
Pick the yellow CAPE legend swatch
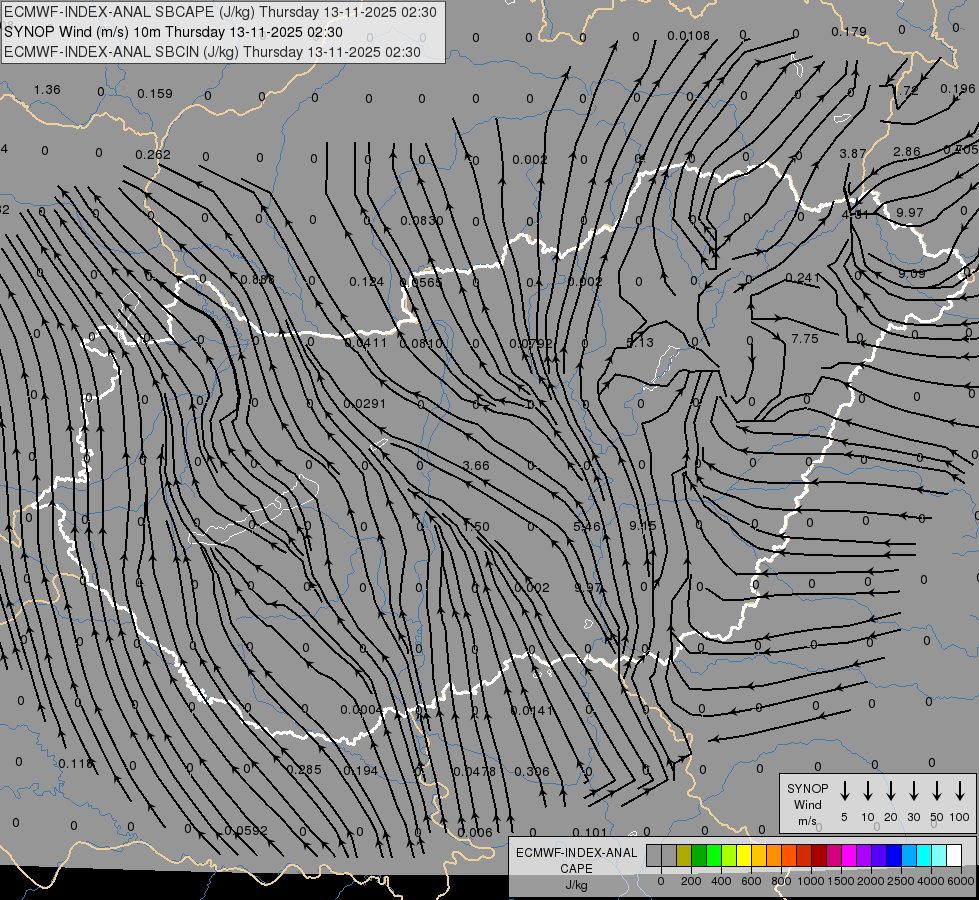coord(744,856)
